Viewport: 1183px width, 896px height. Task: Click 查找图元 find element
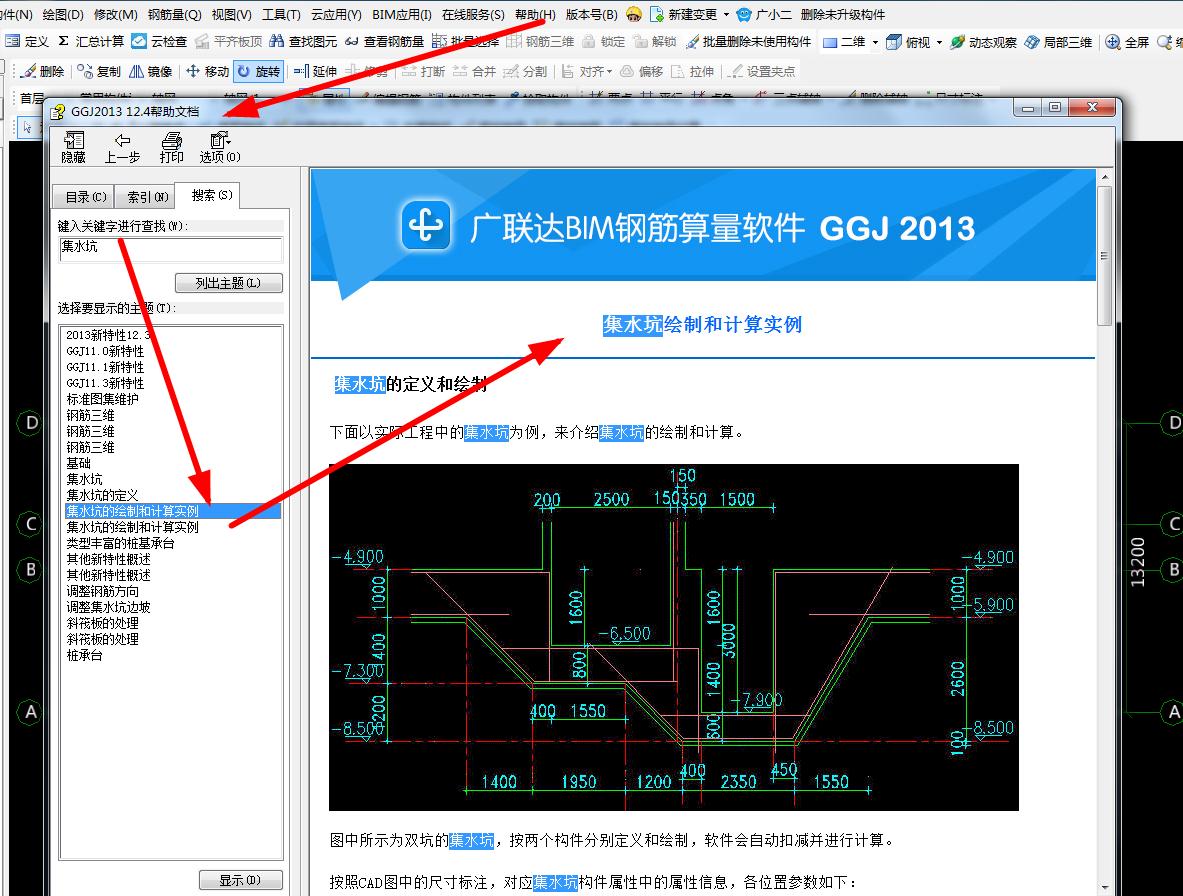[x=303, y=41]
